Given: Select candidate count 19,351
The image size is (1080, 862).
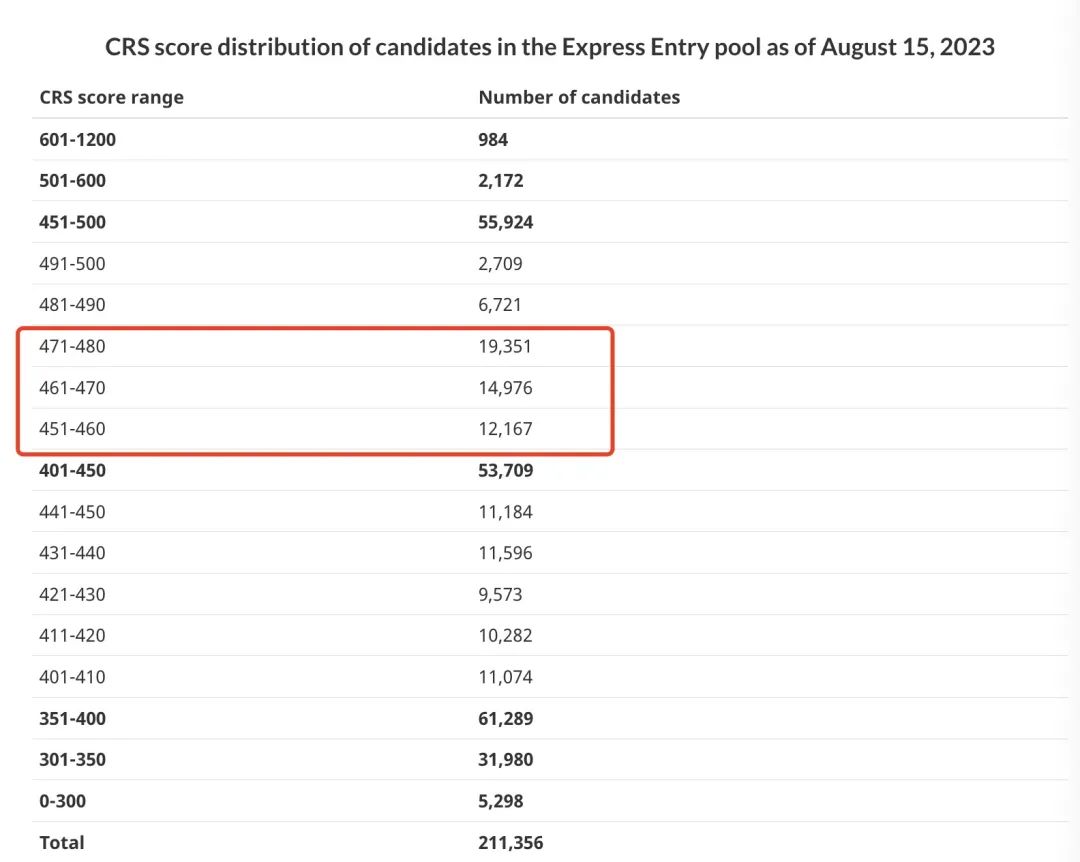Looking at the screenshot, I should coord(505,346).
